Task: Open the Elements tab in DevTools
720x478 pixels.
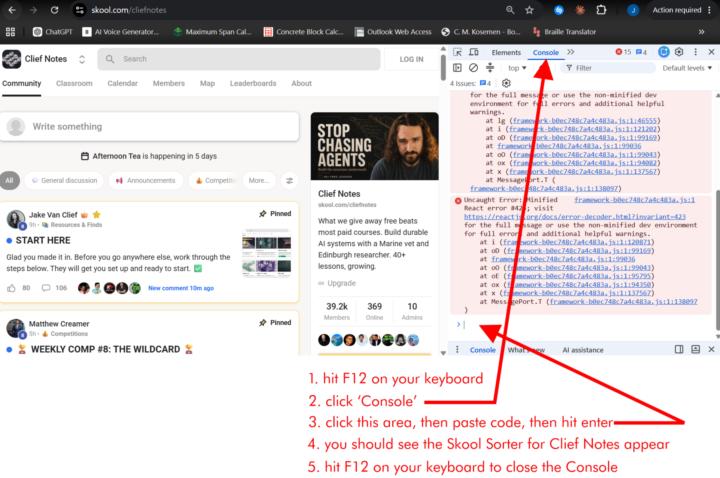Action: coord(506,52)
